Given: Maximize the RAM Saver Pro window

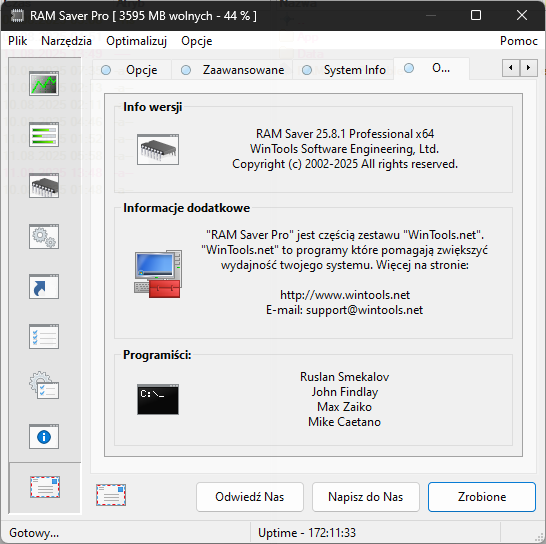Looking at the screenshot, I should click(x=476, y=15).
